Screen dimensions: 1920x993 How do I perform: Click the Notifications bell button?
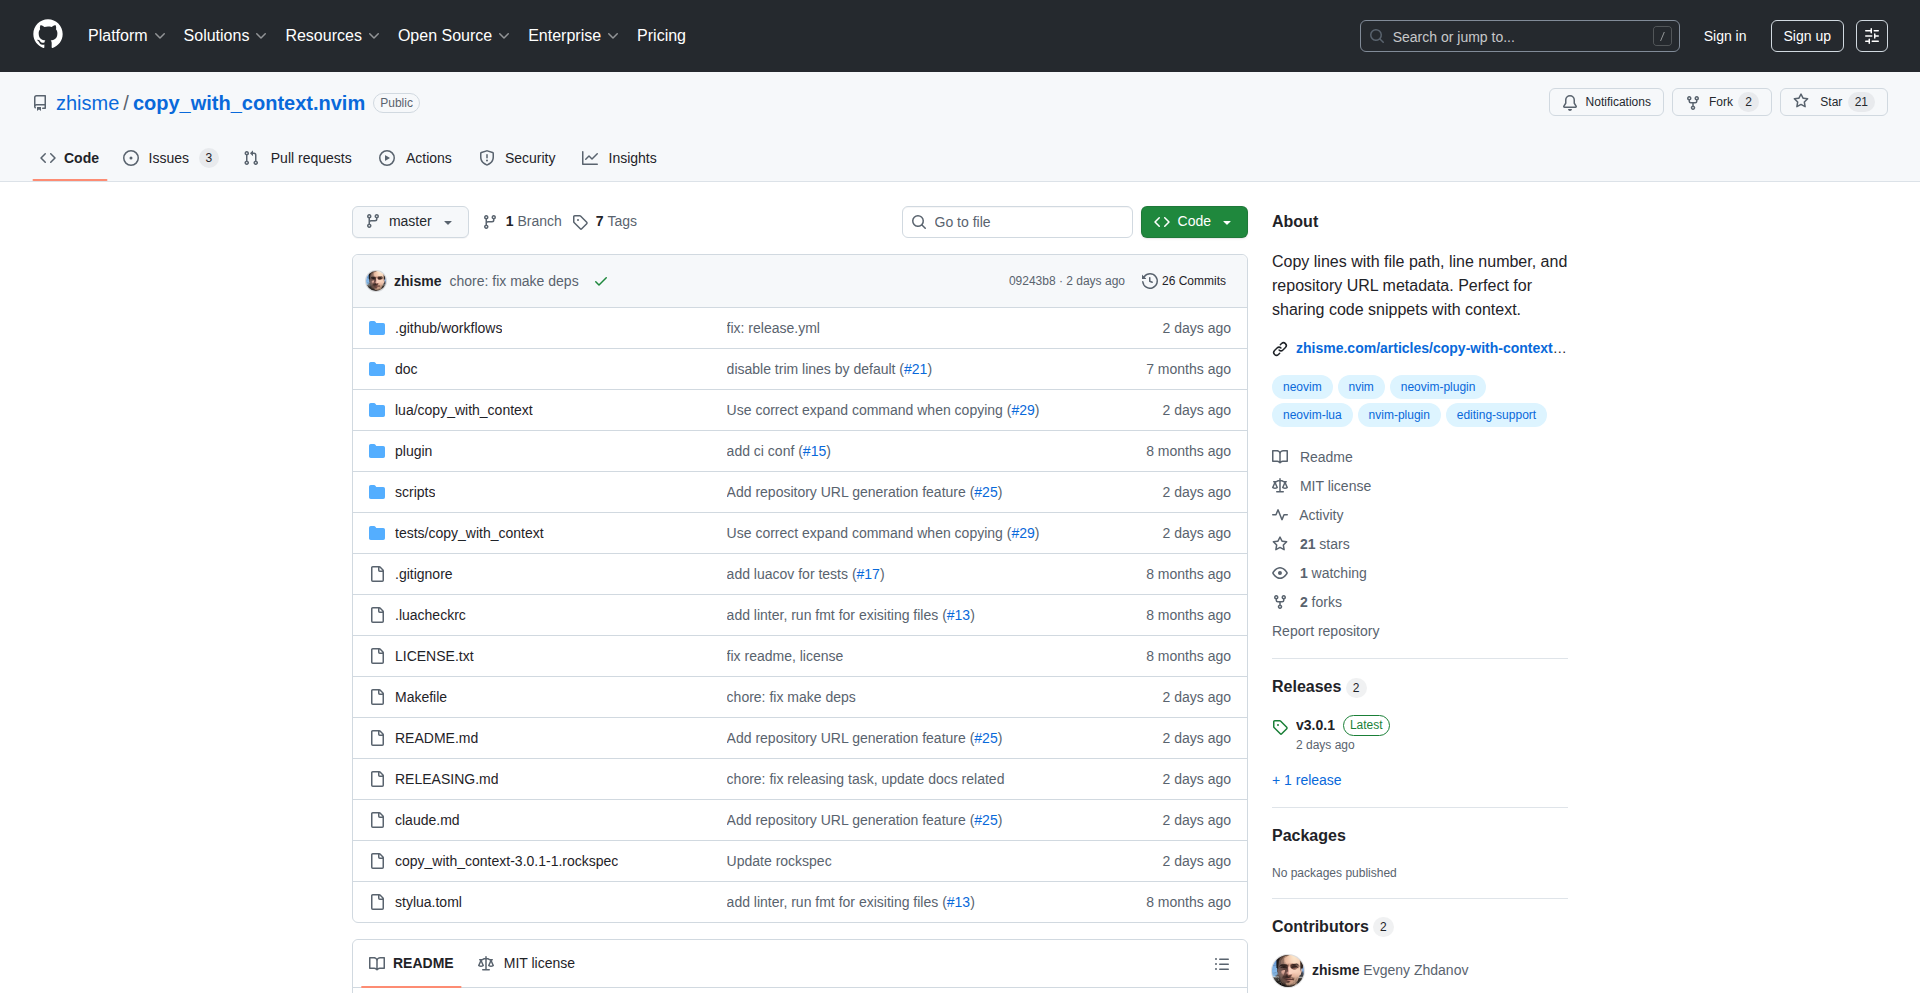pos(1606,102)
